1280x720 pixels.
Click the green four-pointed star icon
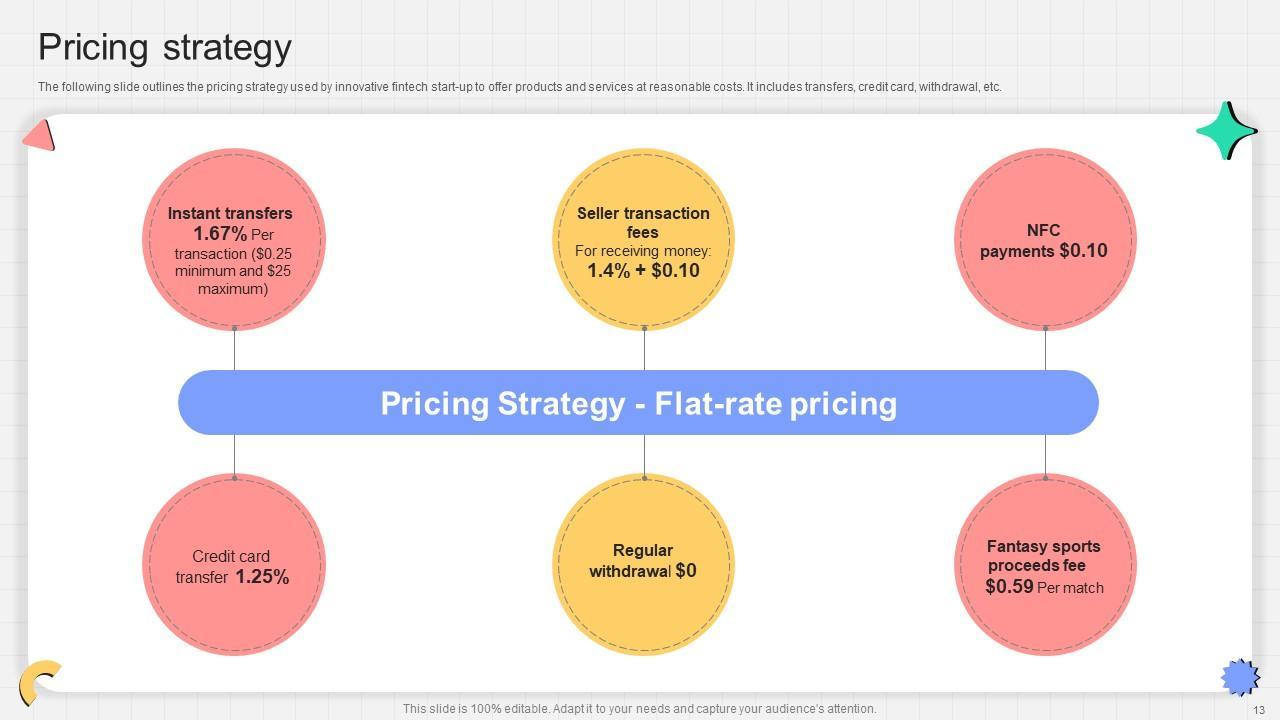coord(1225,131)
